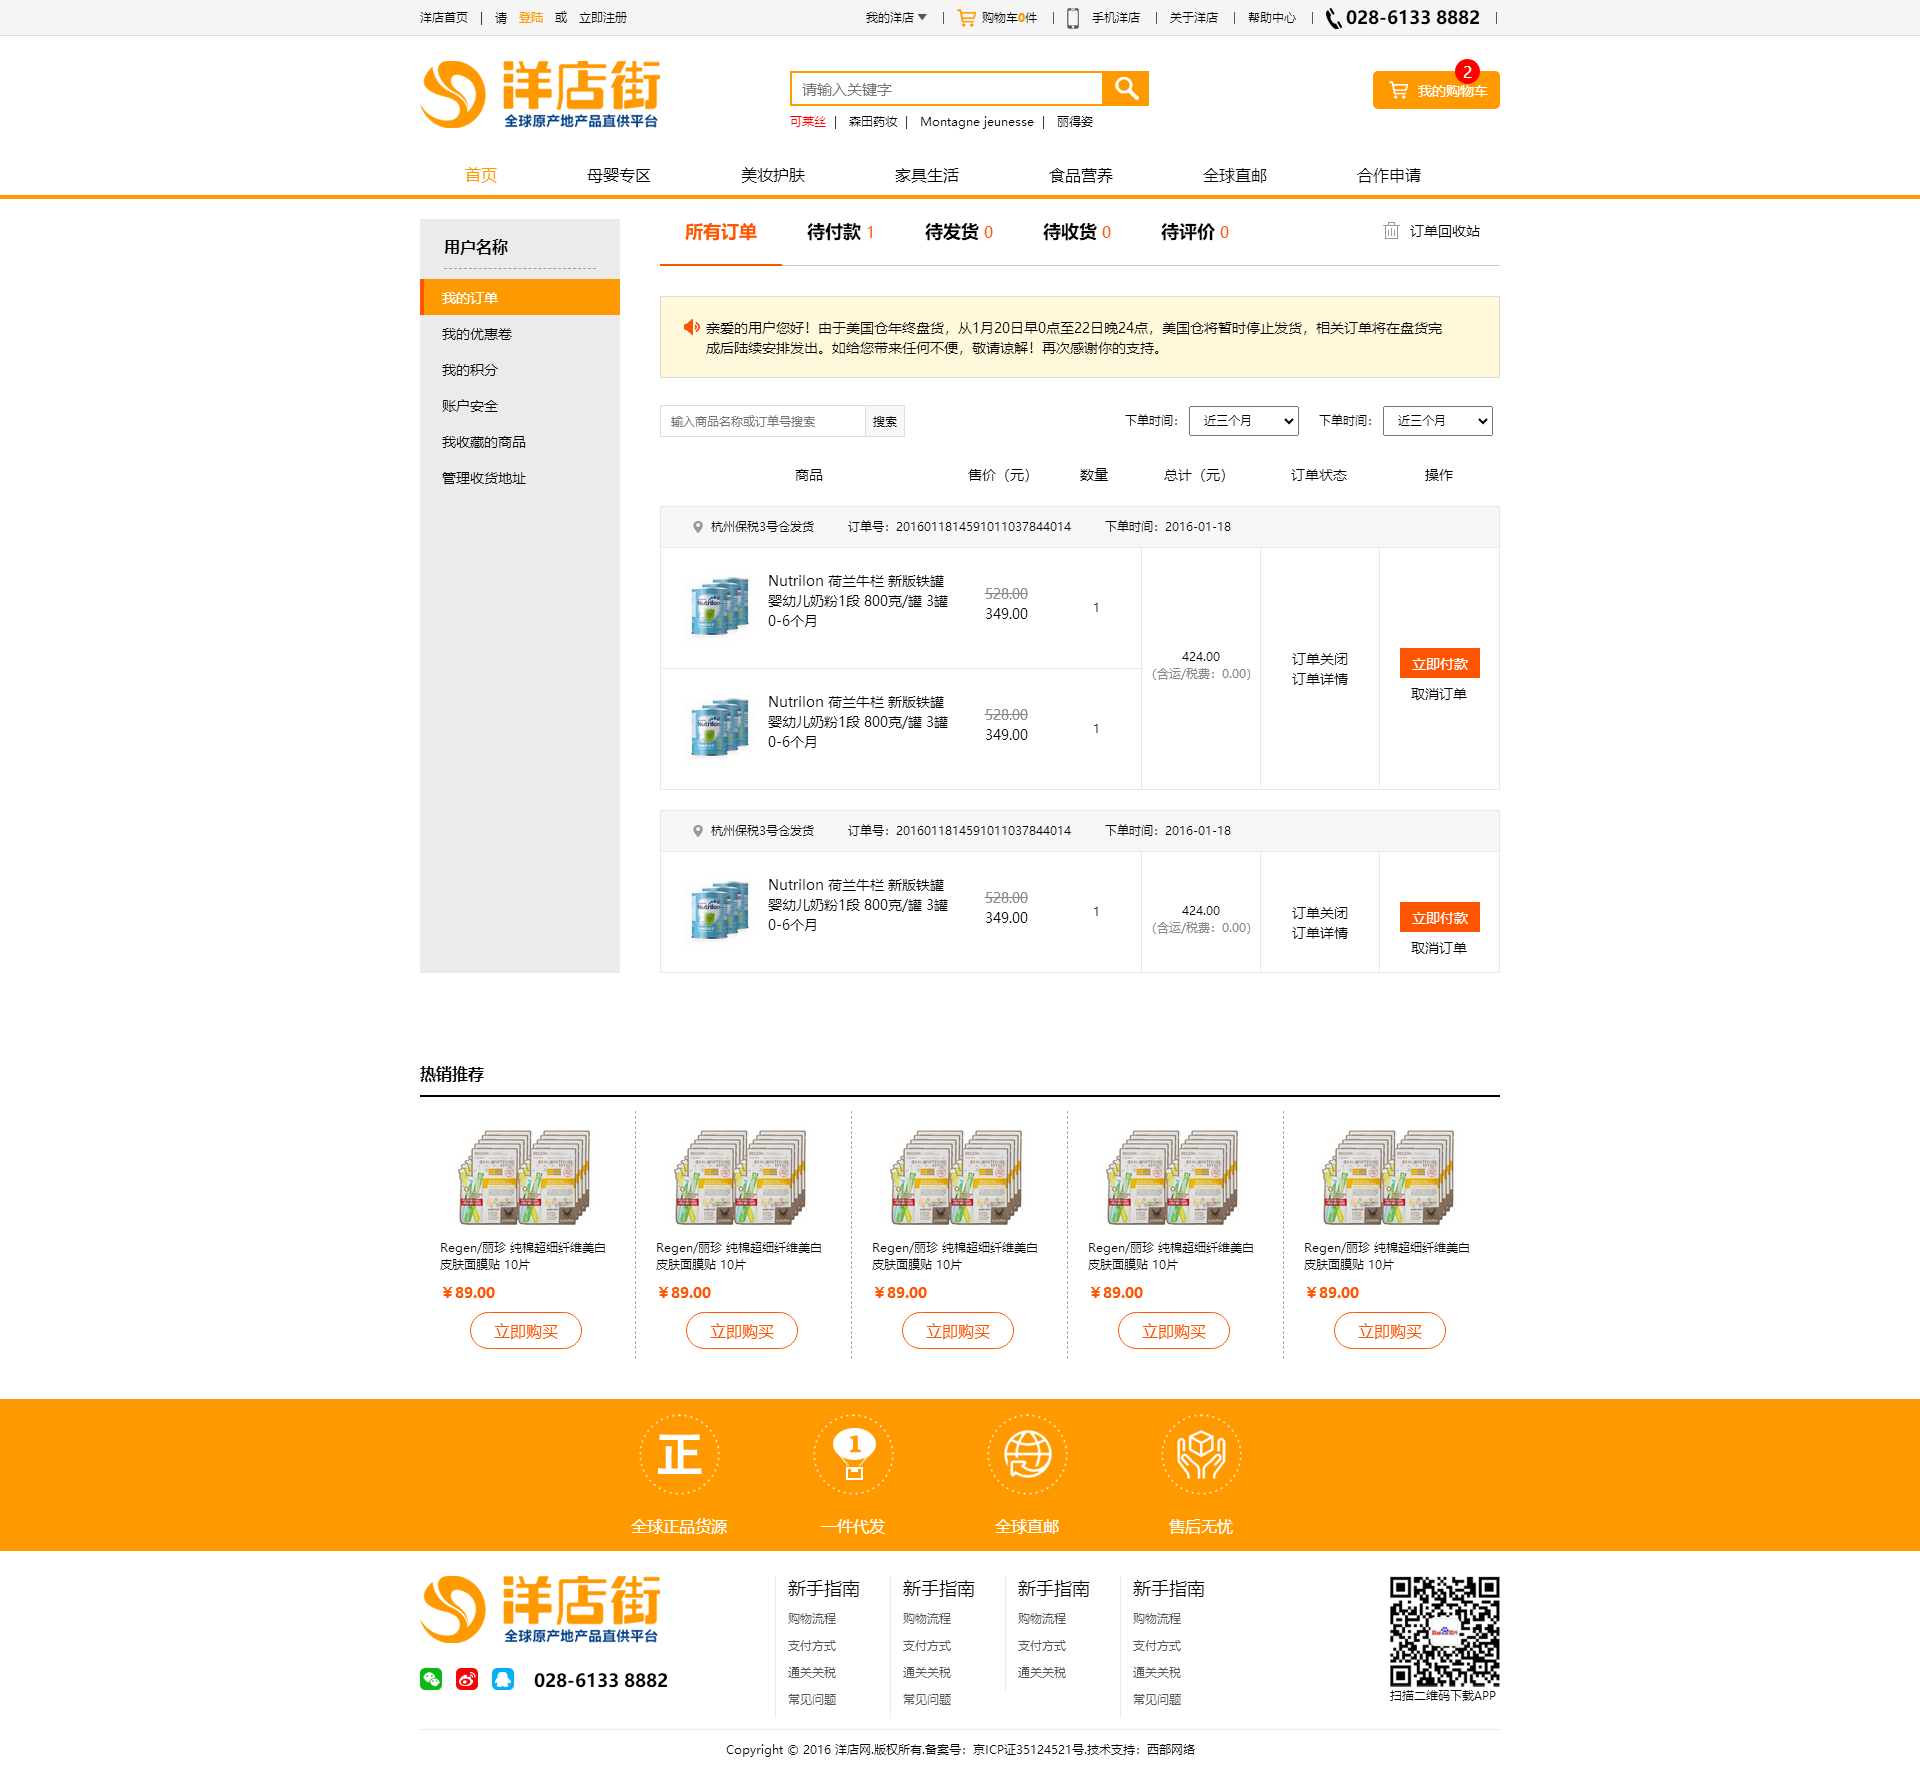This screenshot has width=1920, height=1770.
Task: Click the Weibo icon in footer
Action: (x=467, y=1679)
